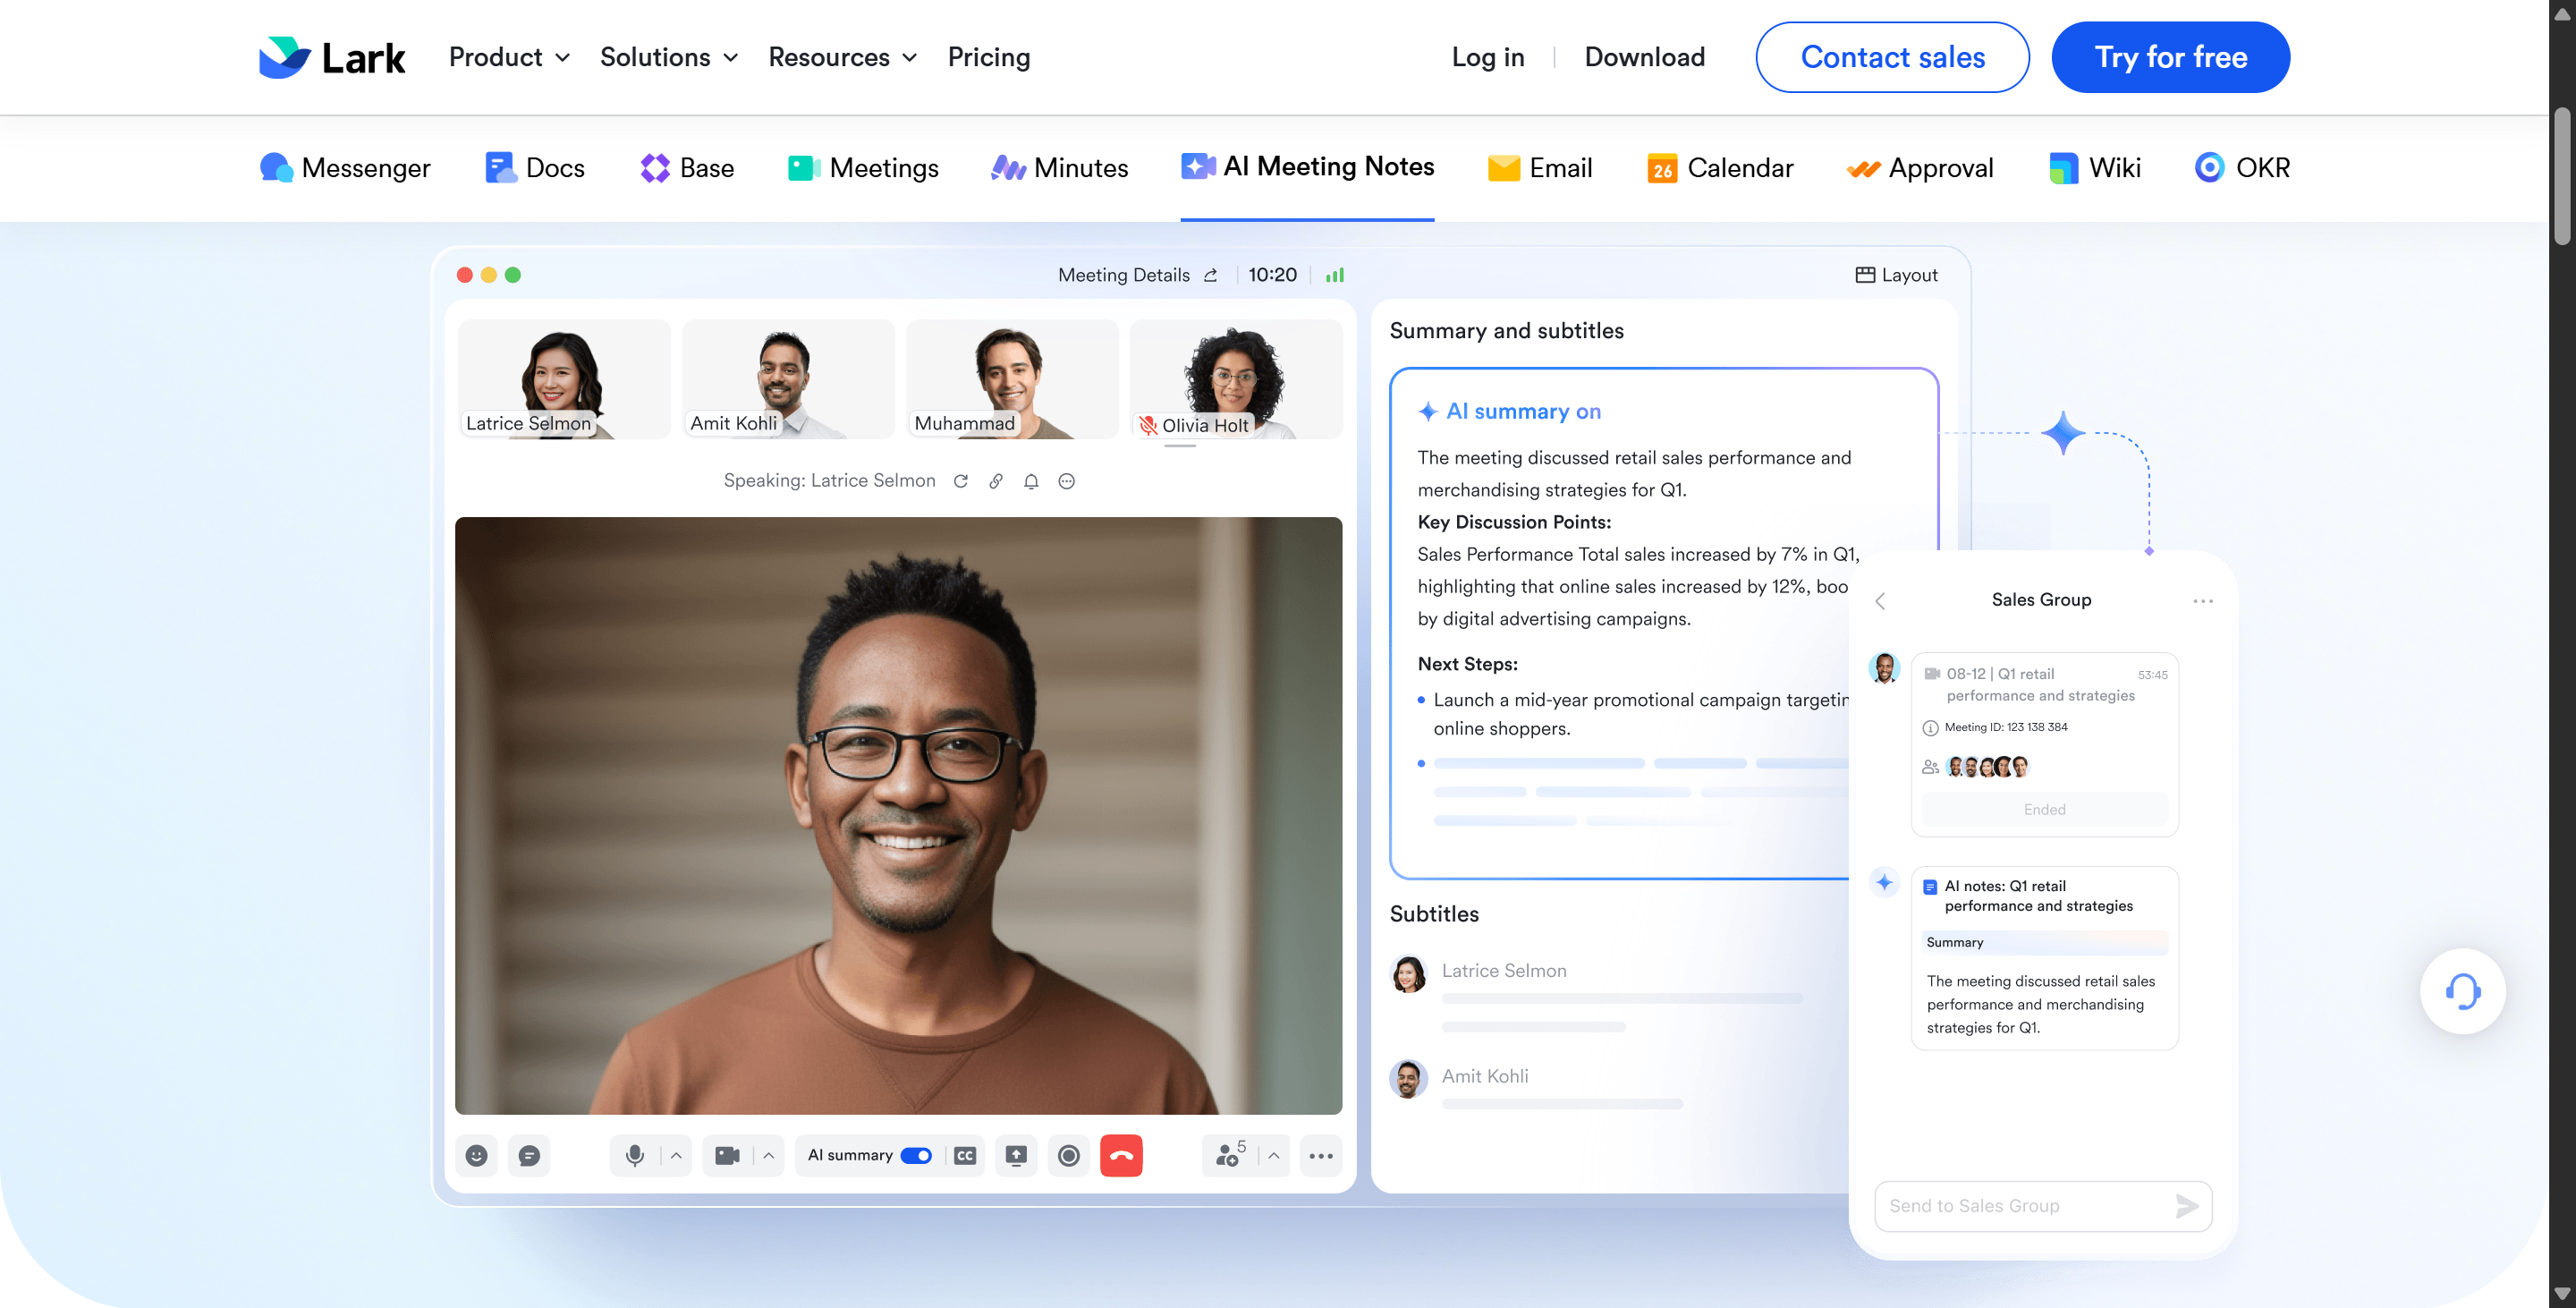The height and width of the screenshot is (1308, 2576).
Task: Mute the microphone in meeting toolbar
Action: pos(634,1155)
